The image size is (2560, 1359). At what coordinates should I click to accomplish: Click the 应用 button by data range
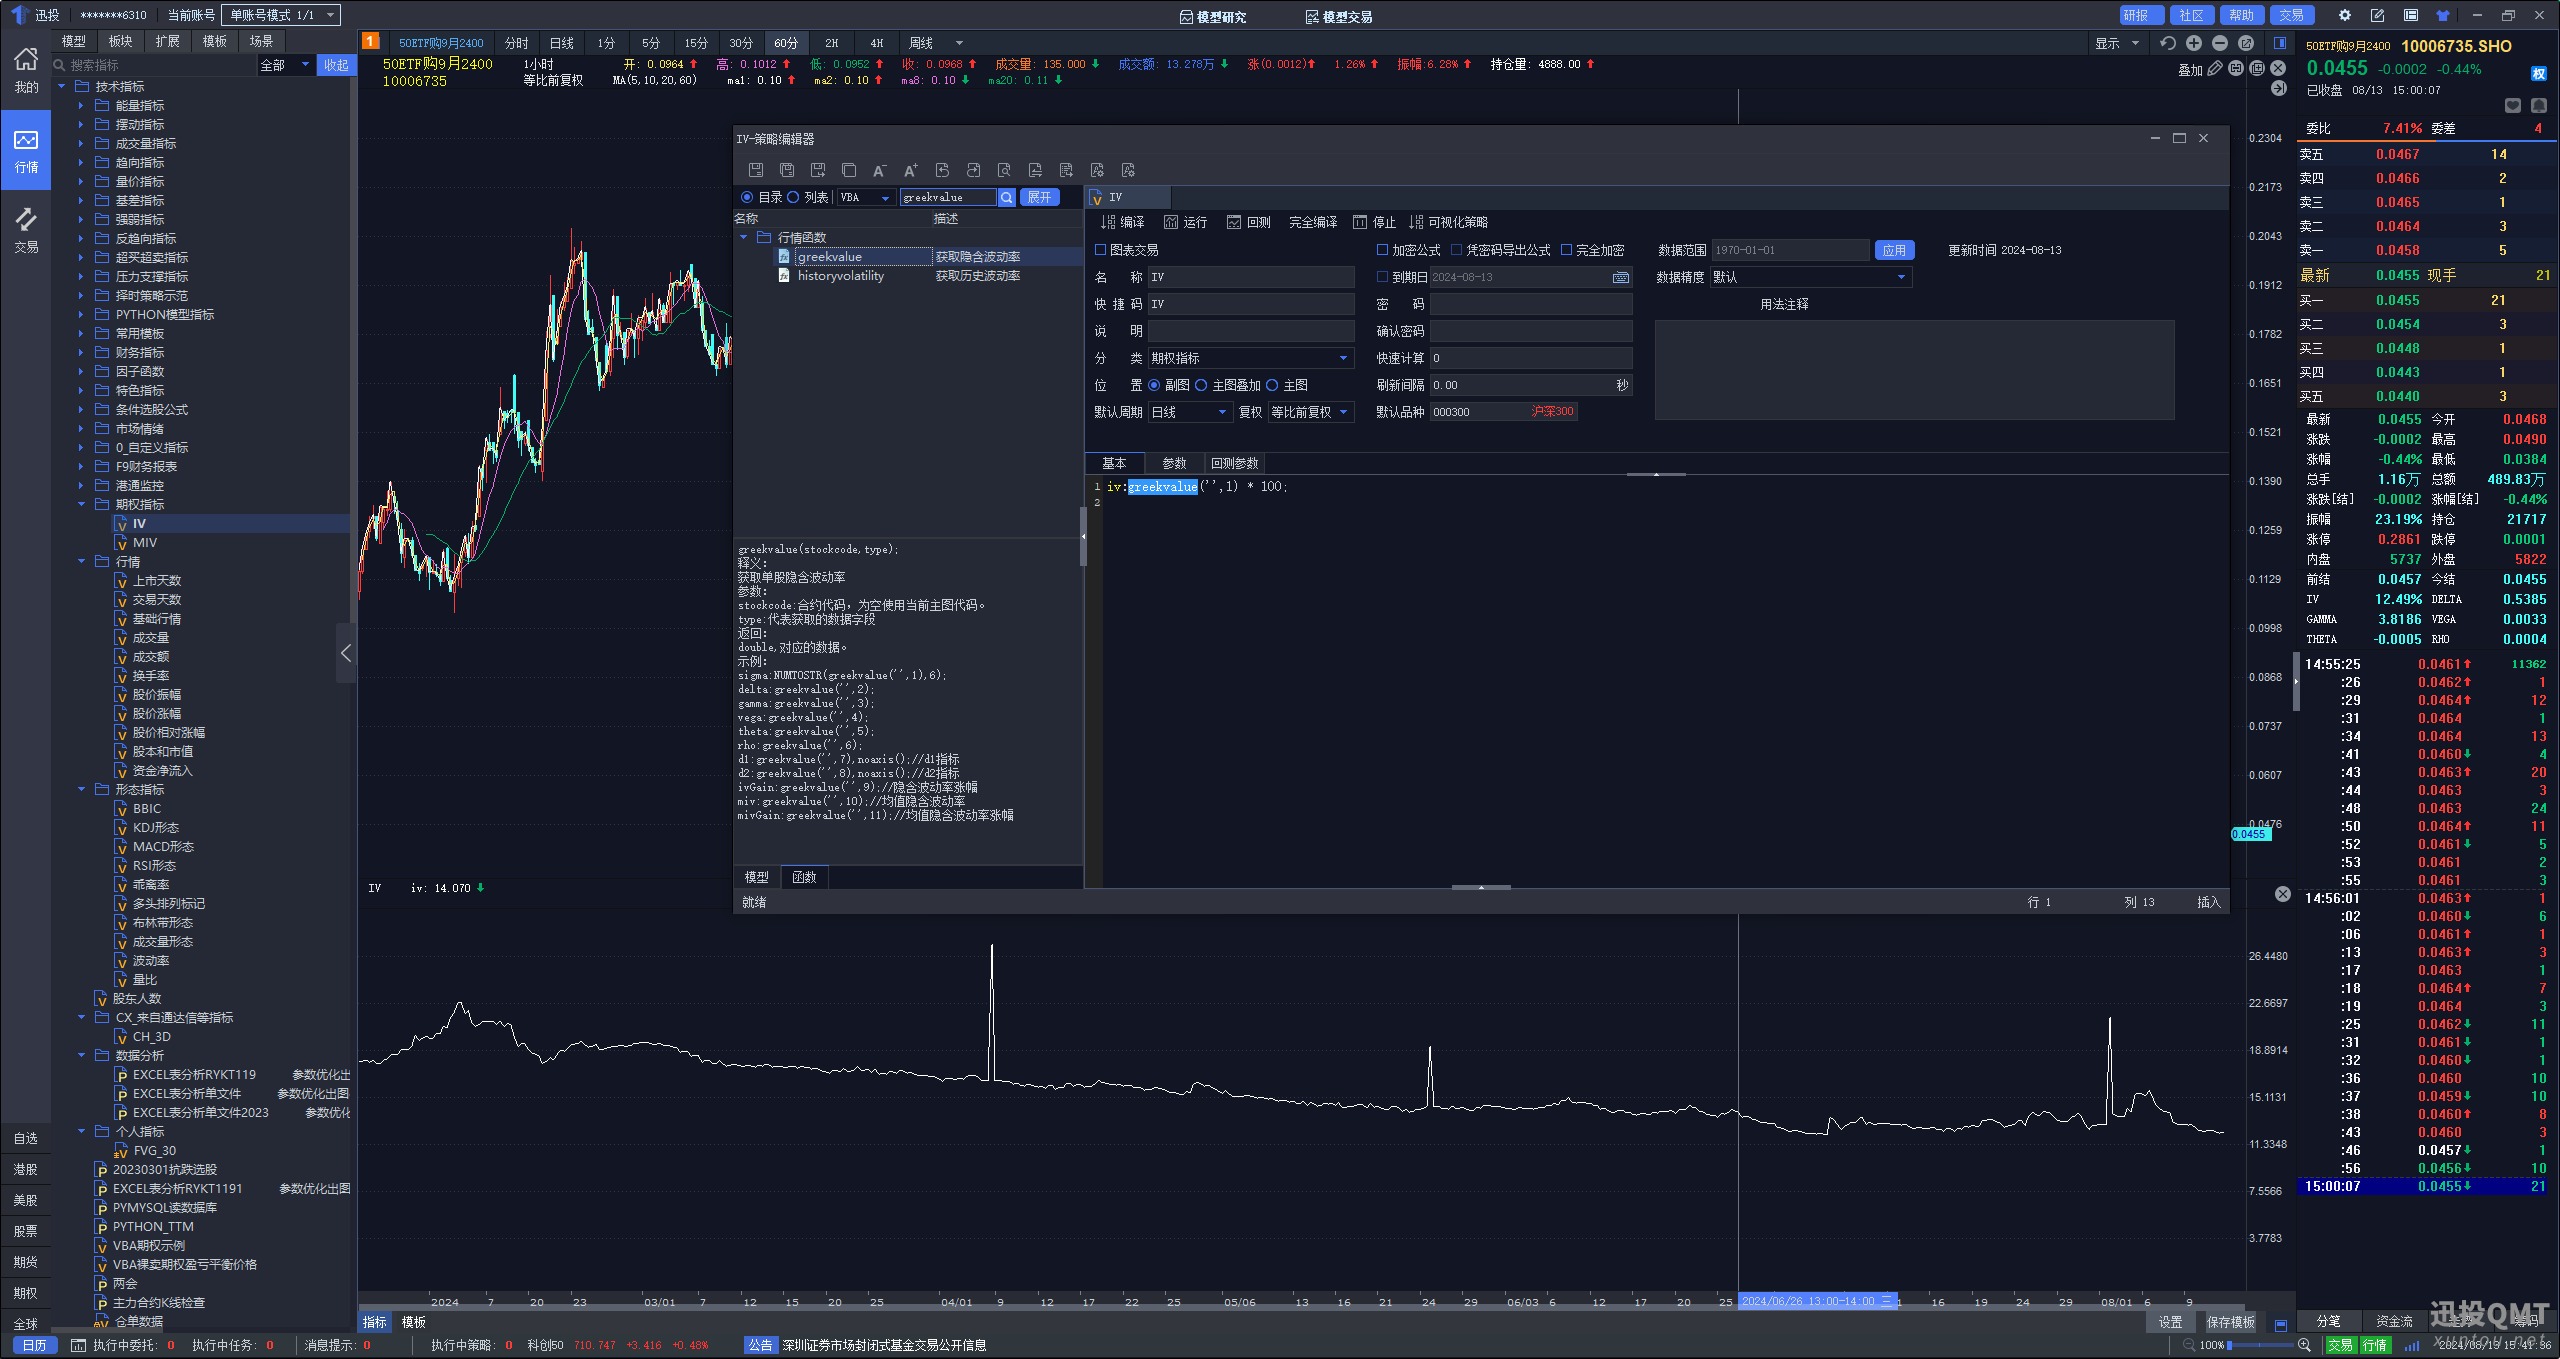click(1894, 250)
